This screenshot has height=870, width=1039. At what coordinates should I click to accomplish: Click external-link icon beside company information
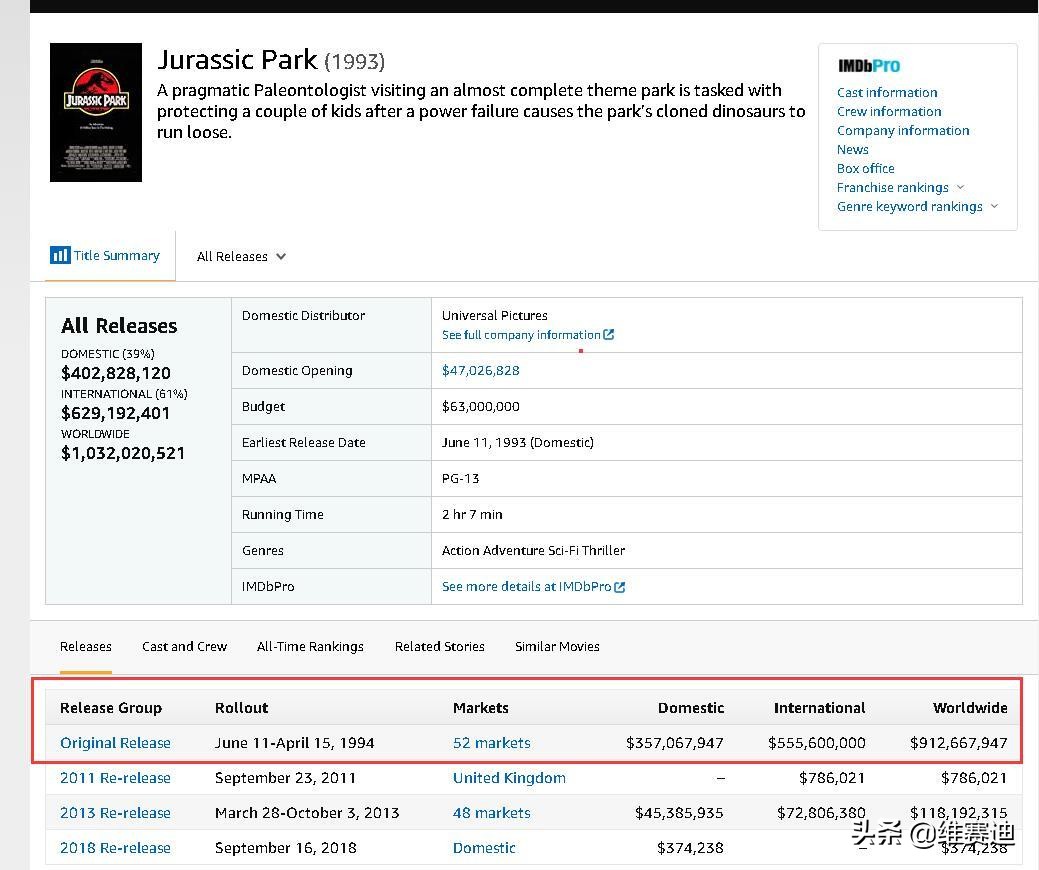click(x=608, y=335)
